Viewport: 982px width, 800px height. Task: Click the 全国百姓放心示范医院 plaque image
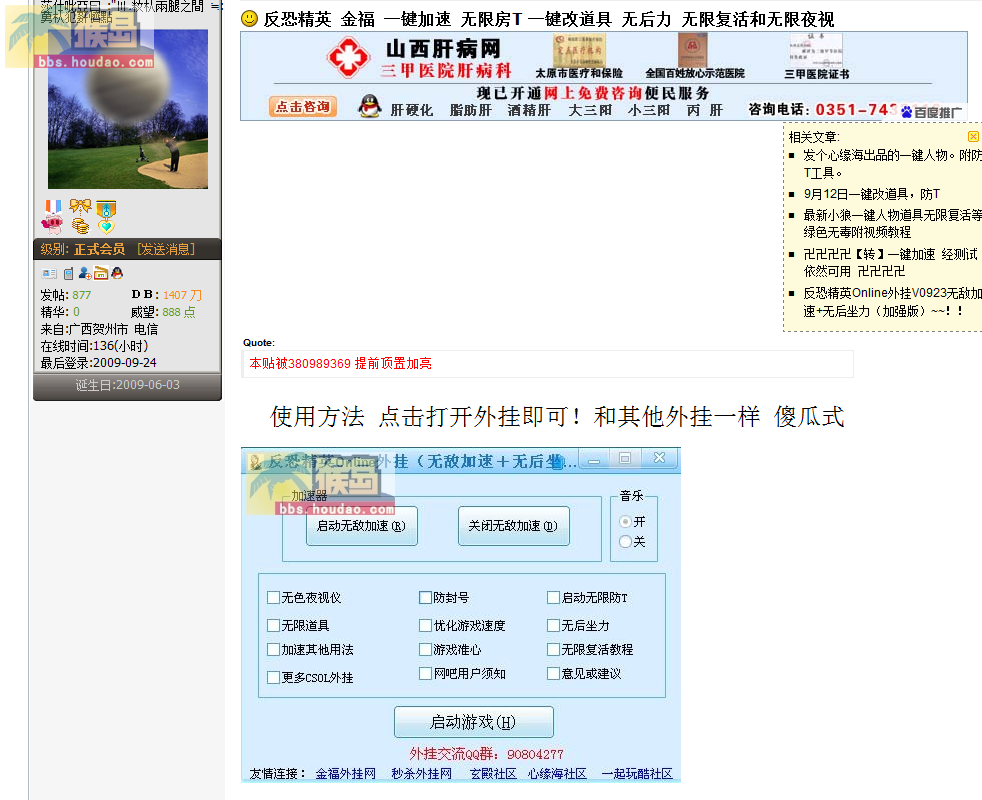point(692,49)
